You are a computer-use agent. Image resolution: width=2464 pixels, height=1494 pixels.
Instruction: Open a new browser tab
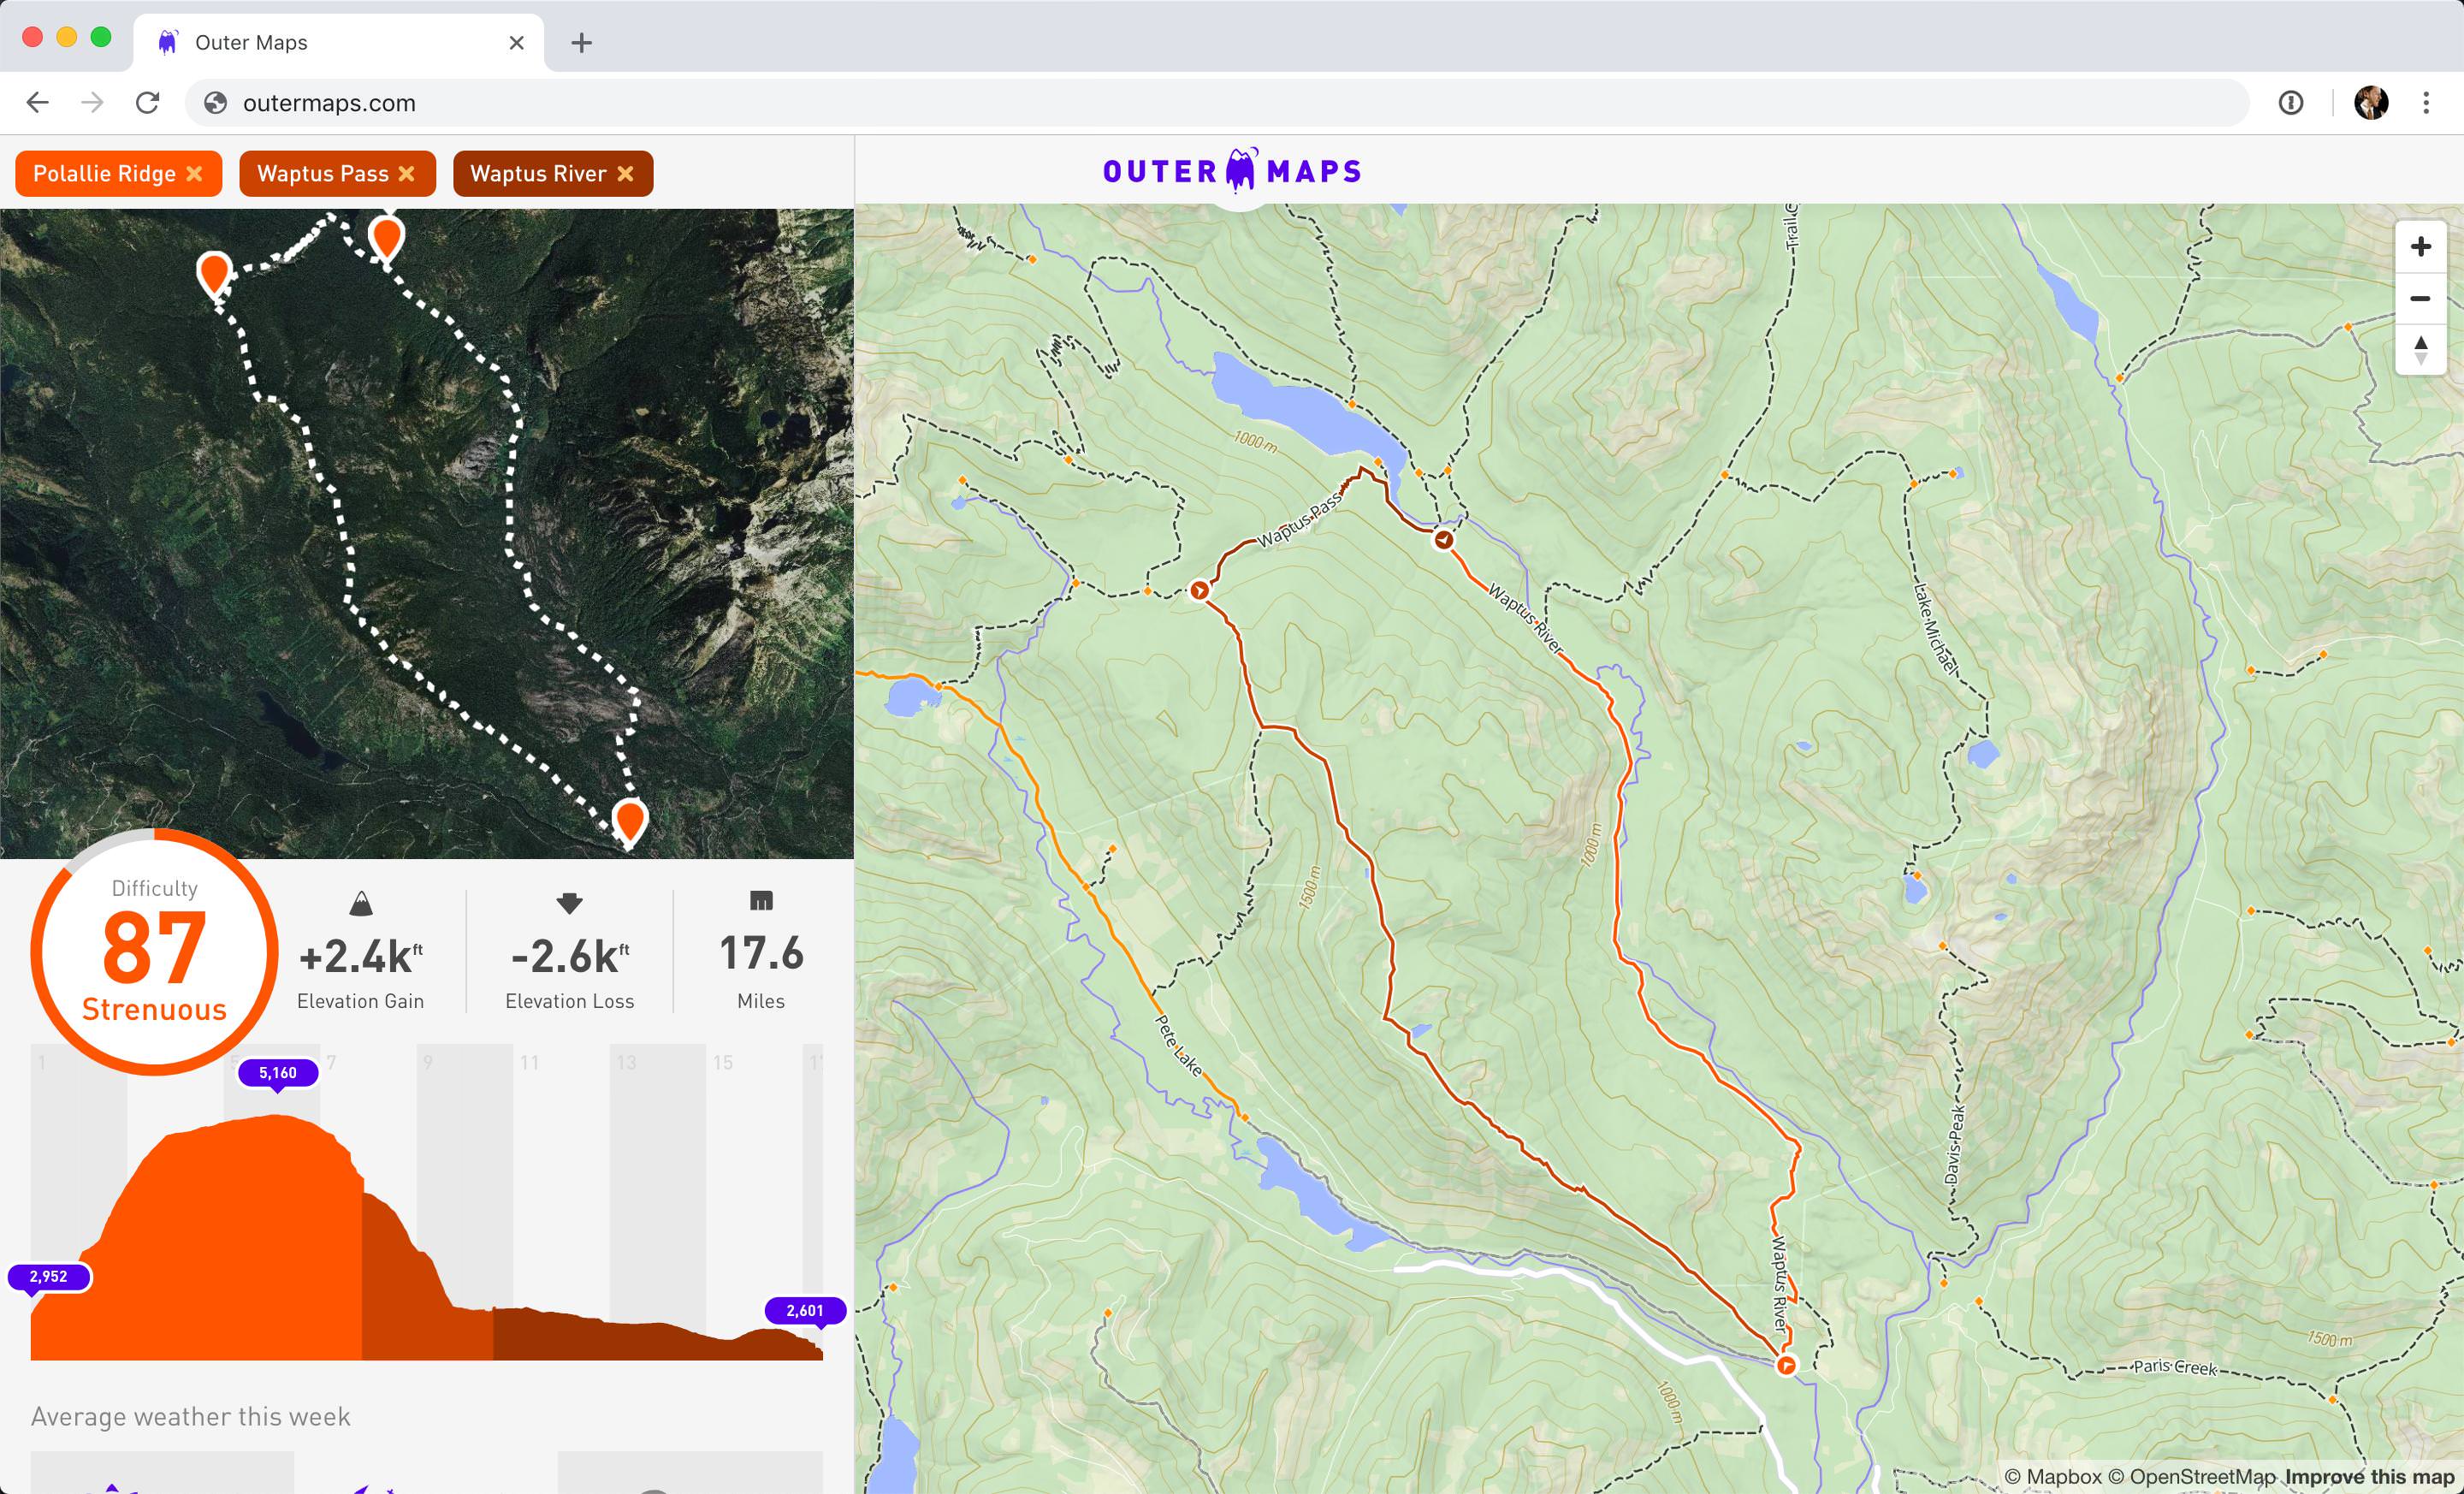coord(581,43)
